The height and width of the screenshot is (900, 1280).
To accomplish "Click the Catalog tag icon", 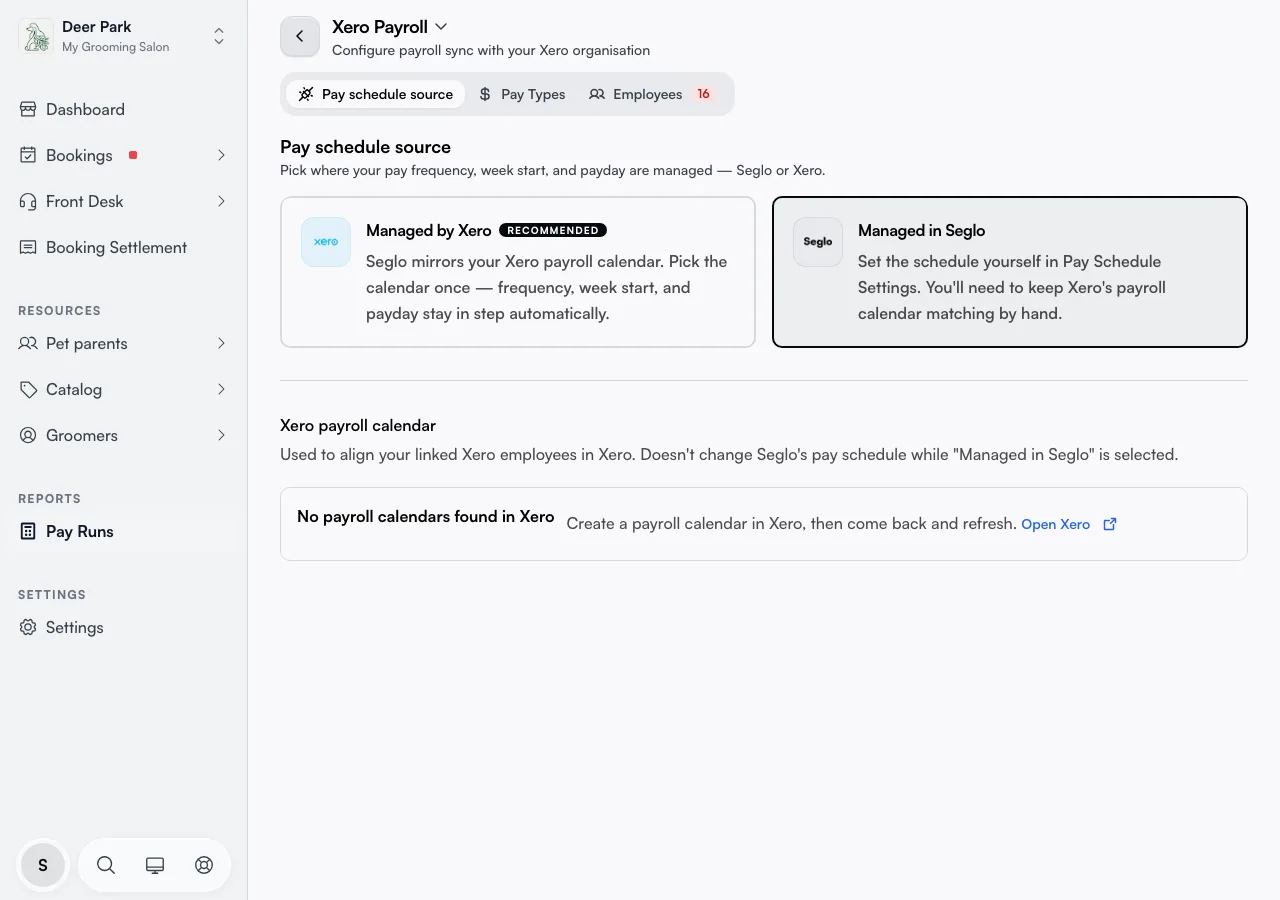I will pyautogui.click(x=28, y=389).
